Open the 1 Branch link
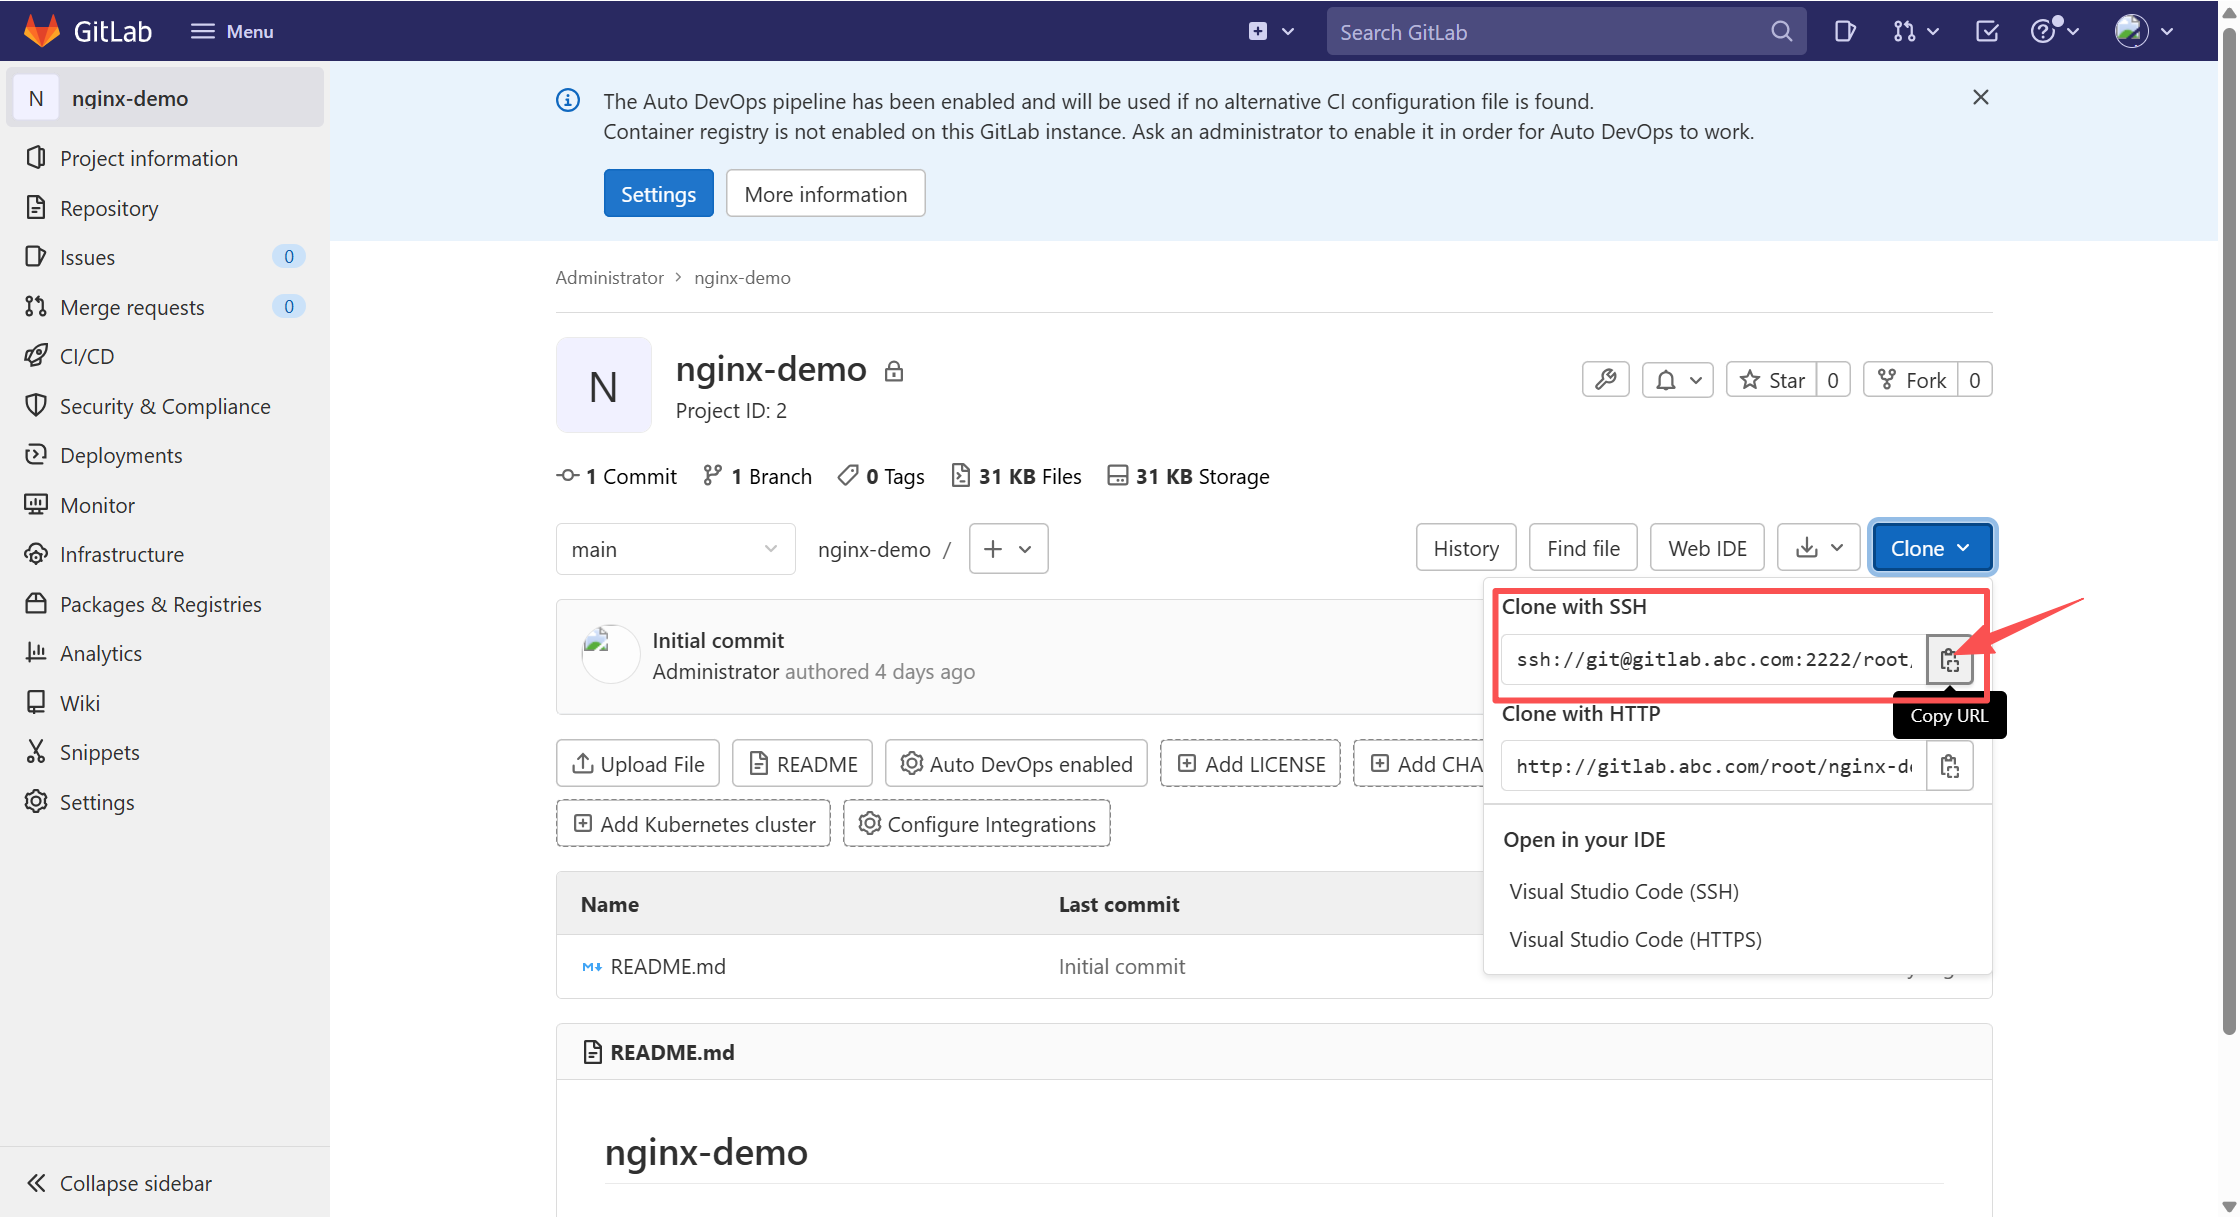 coord(757,476)
